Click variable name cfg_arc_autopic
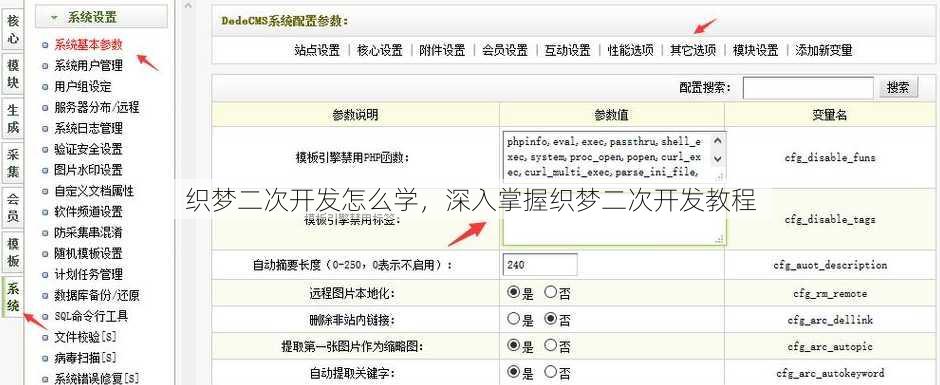The height and width of the screenshot is (385, 940). click(x=830, y=347)
